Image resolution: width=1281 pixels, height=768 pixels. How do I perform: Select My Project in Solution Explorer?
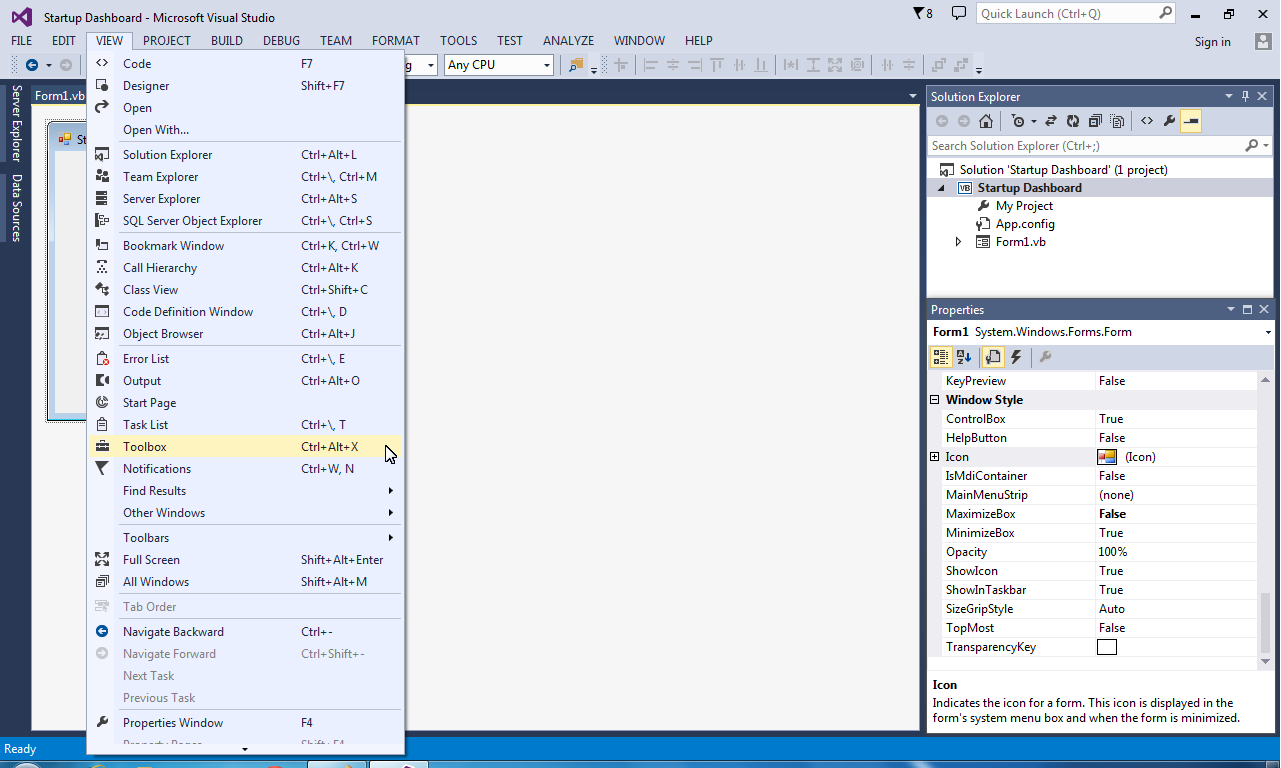point(1024,206)
